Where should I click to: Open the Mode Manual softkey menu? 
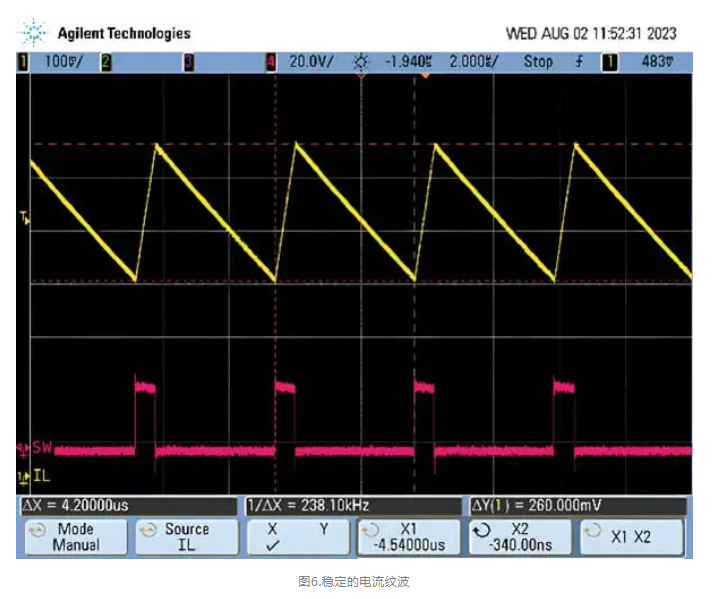pos(75,537)
